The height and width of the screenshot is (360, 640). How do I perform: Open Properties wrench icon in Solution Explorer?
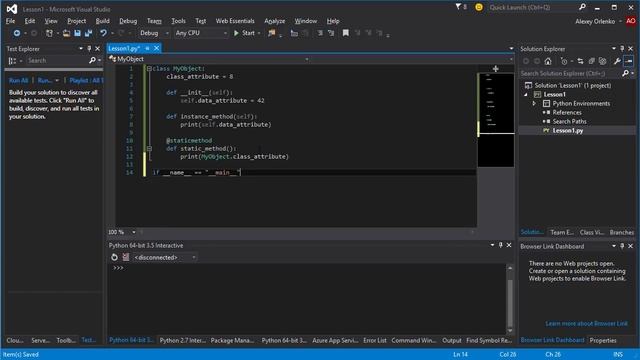point(617,61)
